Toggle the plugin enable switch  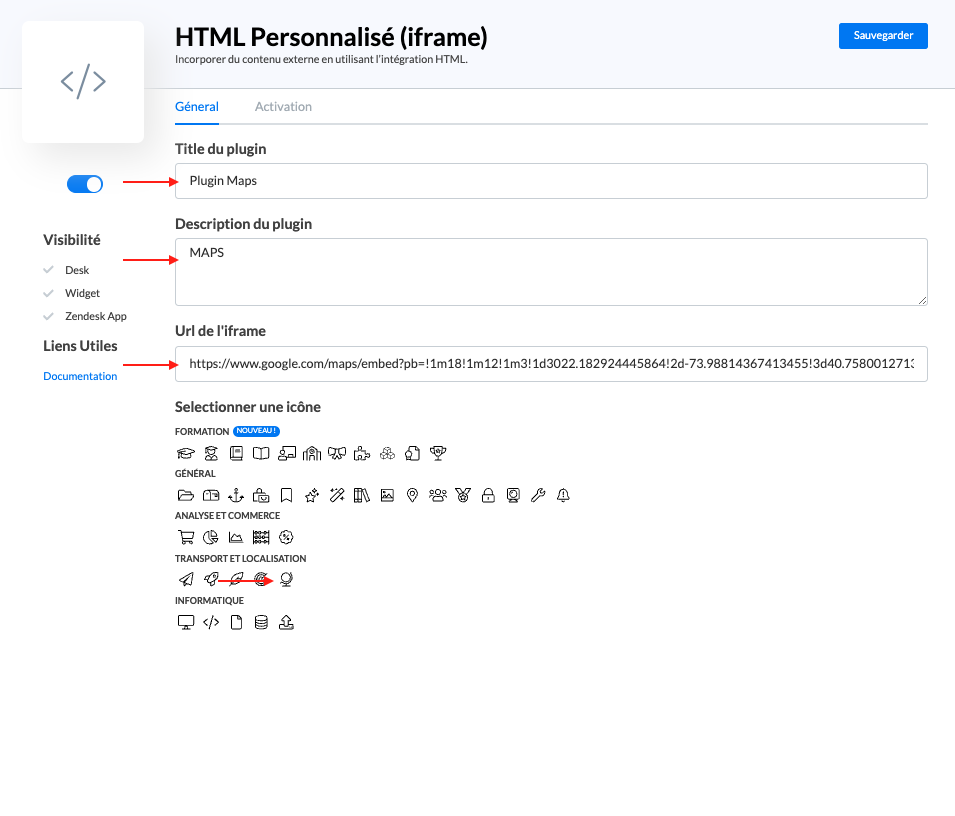click(x=85, y=184)
